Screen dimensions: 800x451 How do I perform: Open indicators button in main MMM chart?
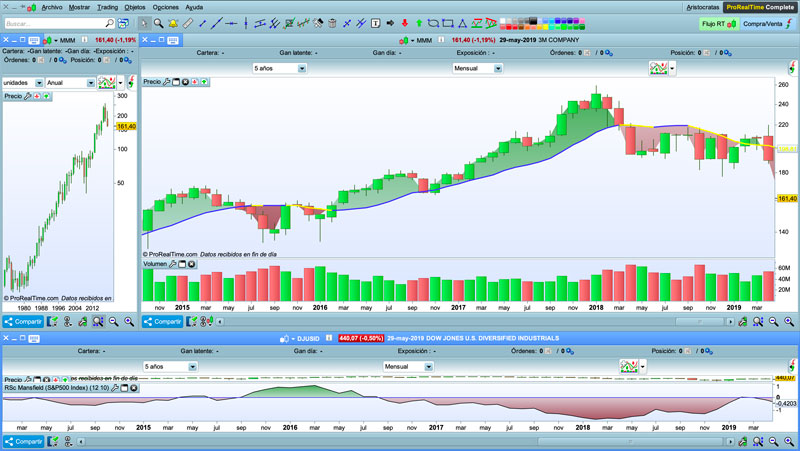tap(658, 68)
